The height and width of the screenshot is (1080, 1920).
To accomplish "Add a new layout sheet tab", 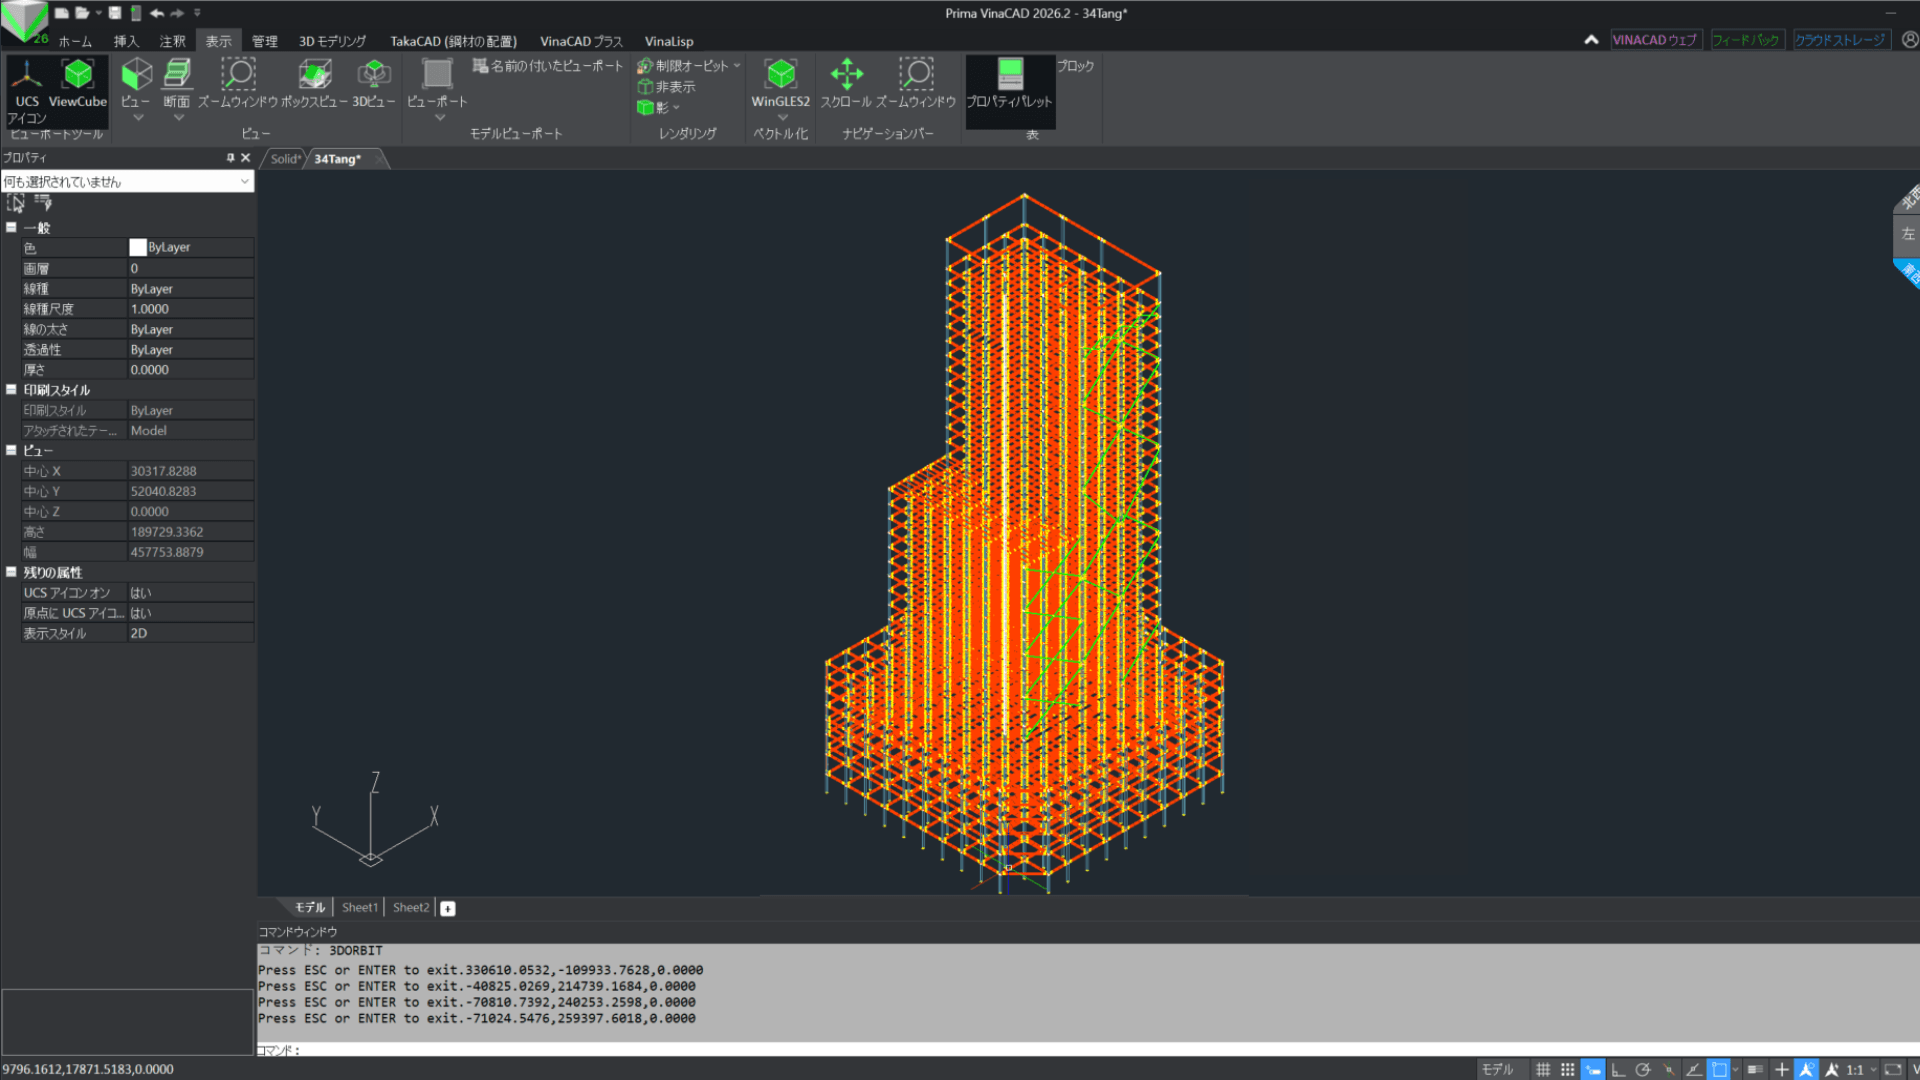I will point(448,908).
